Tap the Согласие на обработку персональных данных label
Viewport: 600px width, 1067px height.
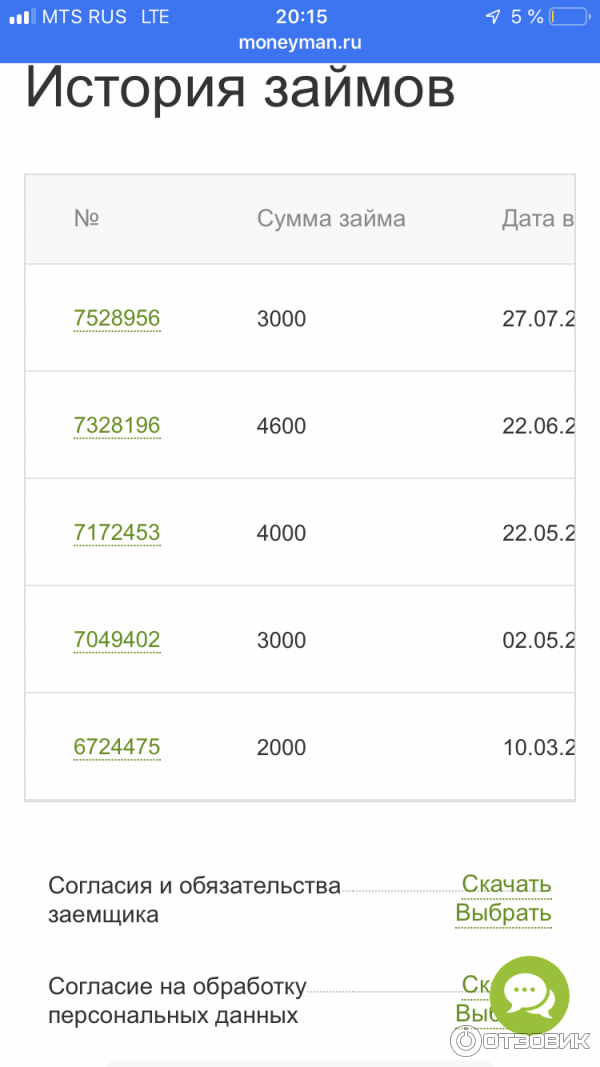pos(177,1001)
